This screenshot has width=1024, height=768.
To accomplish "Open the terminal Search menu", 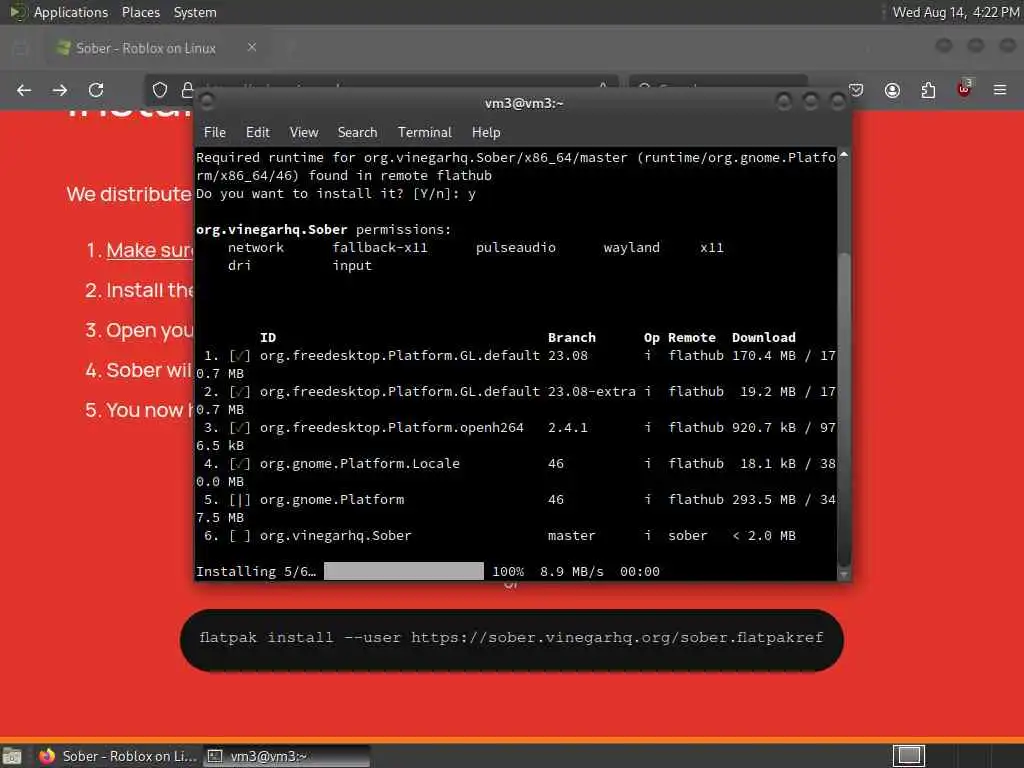I will point(357,133).
